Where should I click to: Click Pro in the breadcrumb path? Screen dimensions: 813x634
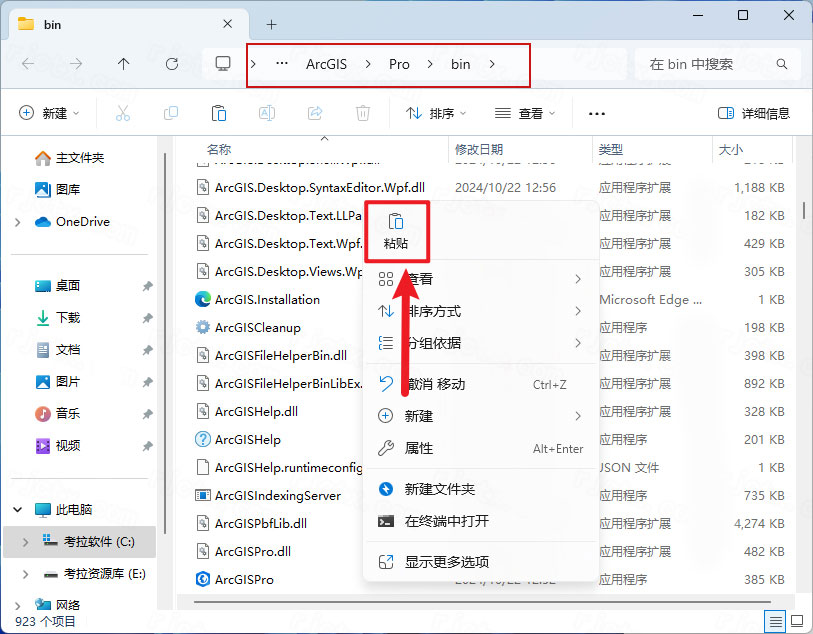click(x=399, y=64)
